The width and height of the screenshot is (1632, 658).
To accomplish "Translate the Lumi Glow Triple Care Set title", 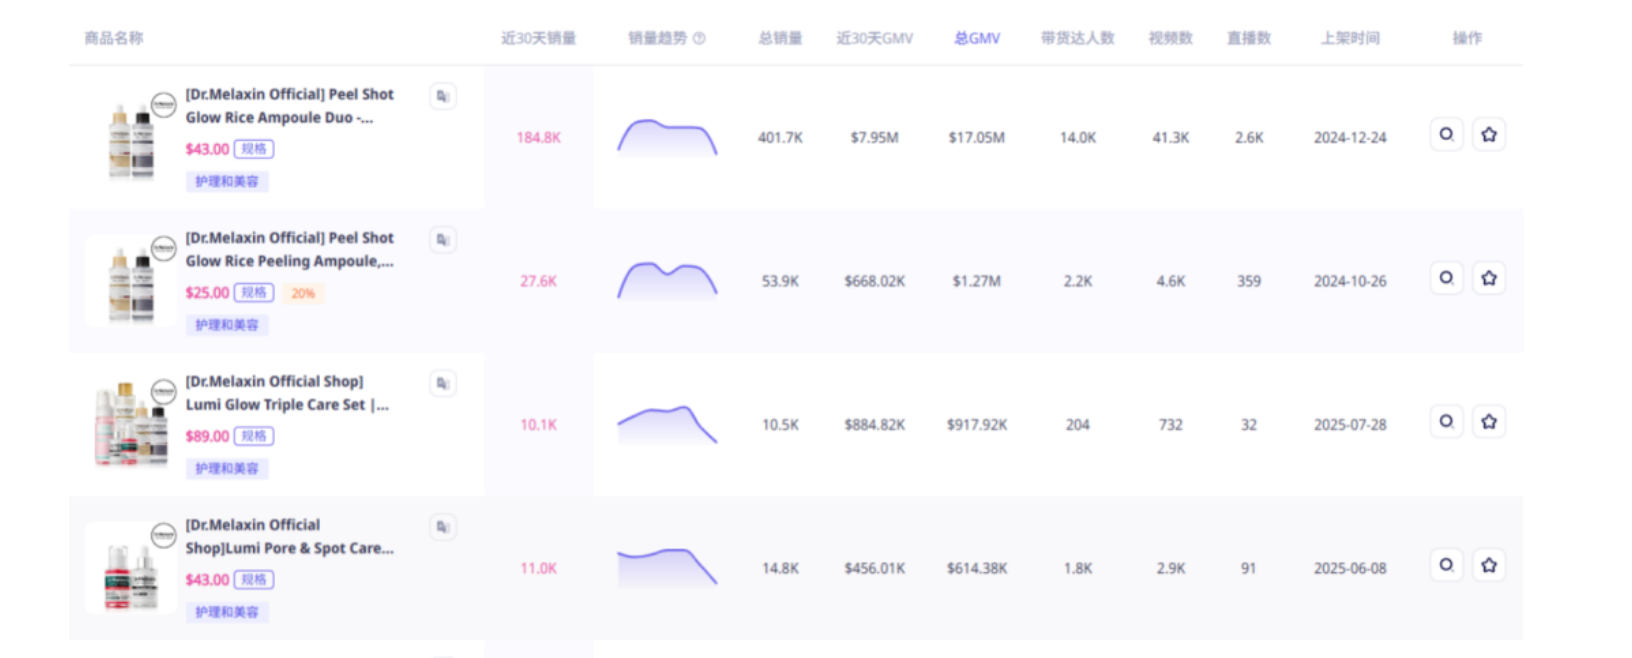I will (x=443, y=383).
